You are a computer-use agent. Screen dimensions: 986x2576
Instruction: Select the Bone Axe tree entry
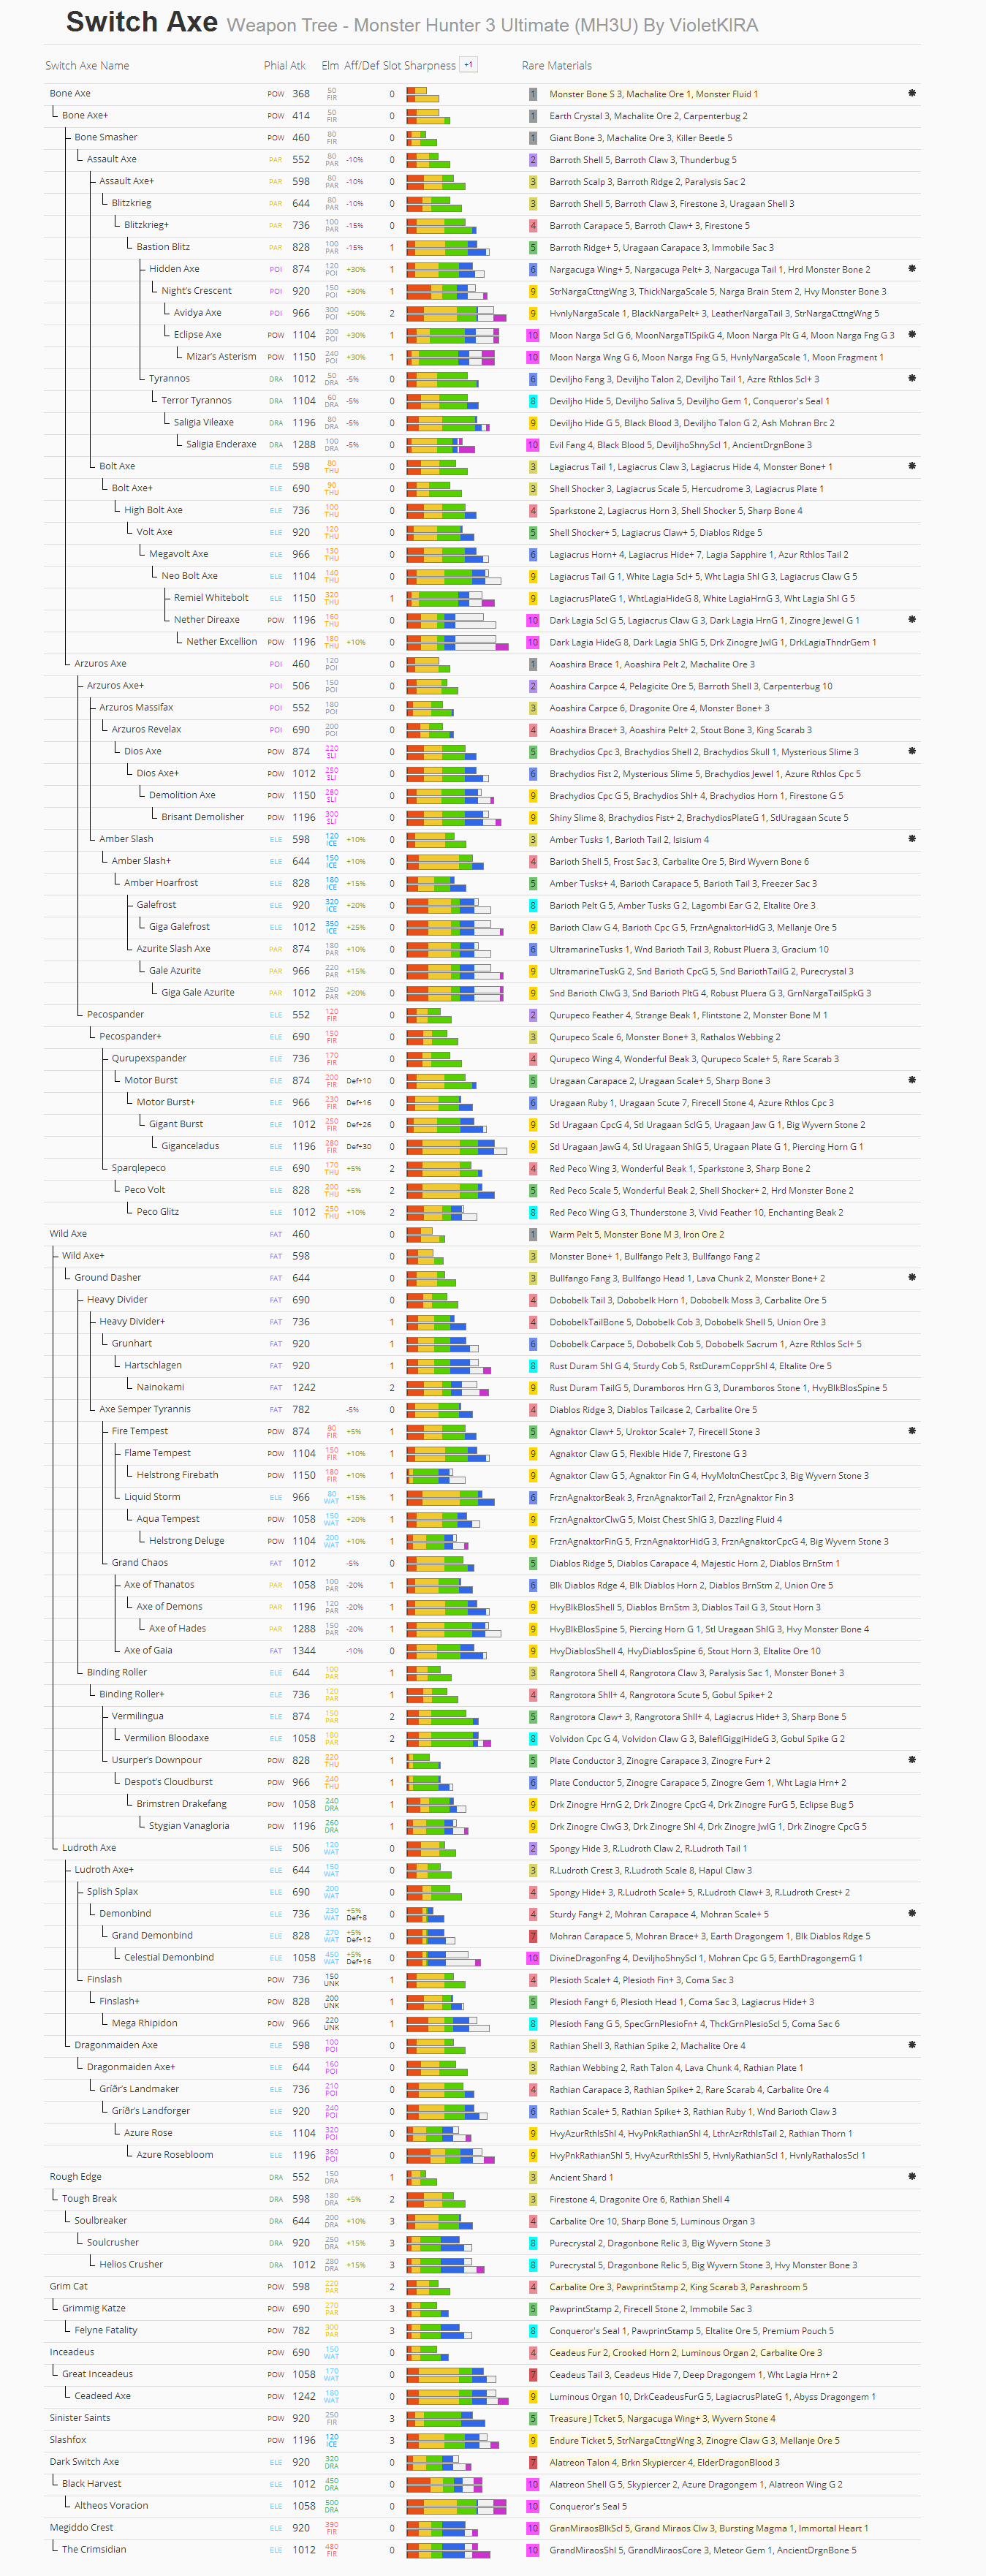tap(70, 93)
